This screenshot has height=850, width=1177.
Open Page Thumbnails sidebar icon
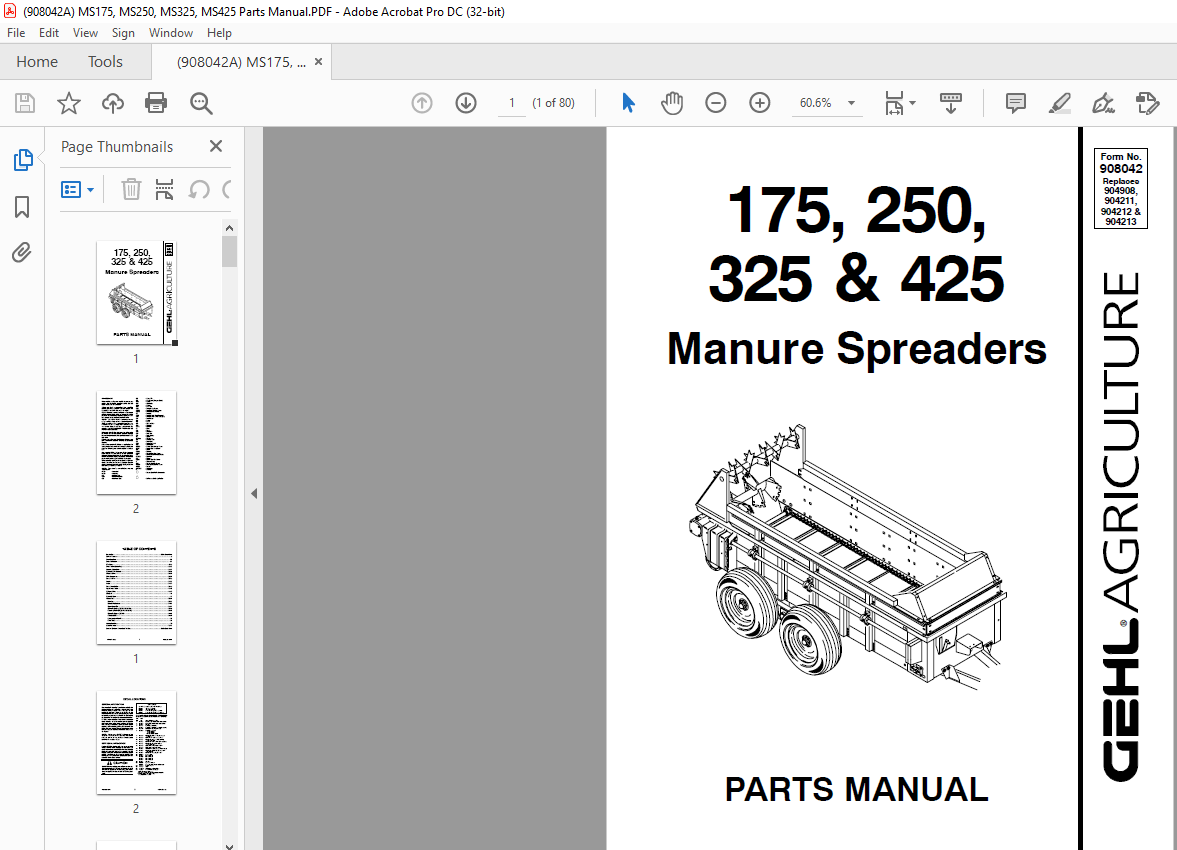[23, 160]
